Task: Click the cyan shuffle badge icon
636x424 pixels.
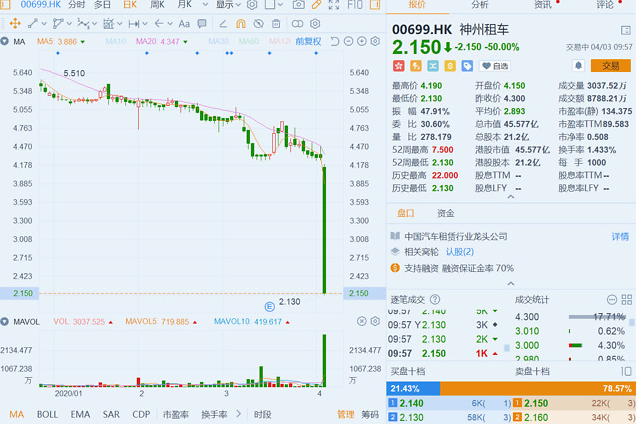Action: click(x=433, y=66)
